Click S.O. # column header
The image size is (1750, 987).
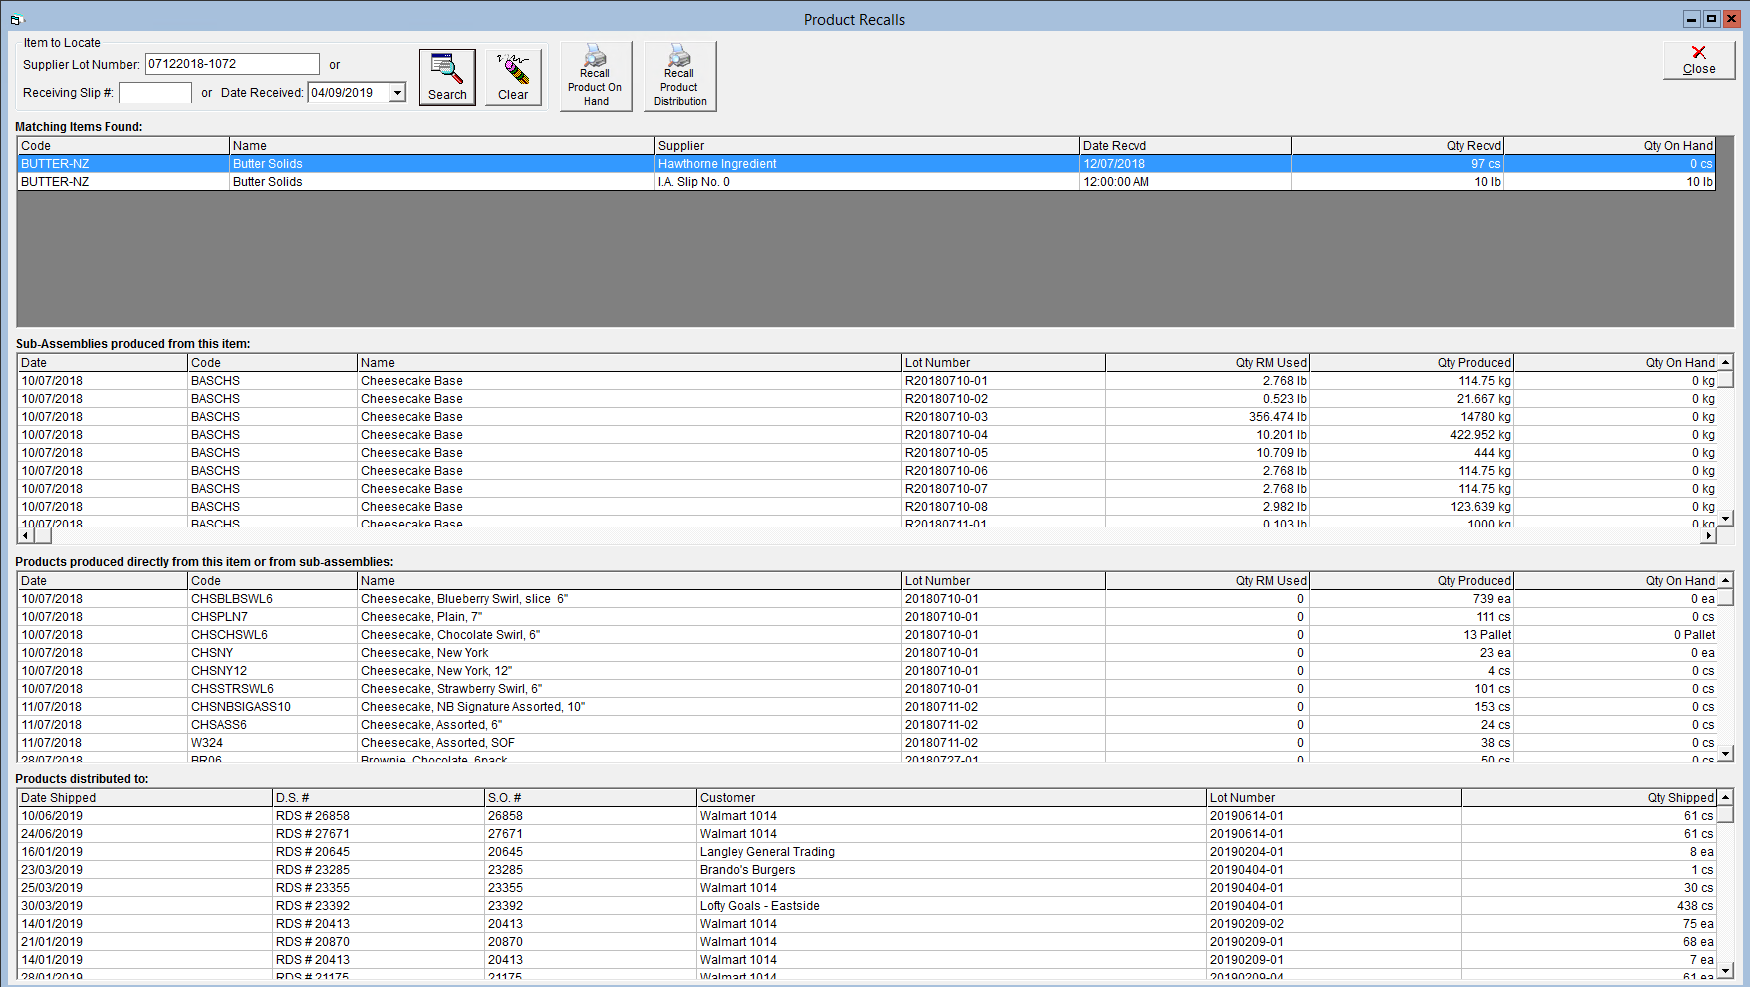(x=590, y=798)
